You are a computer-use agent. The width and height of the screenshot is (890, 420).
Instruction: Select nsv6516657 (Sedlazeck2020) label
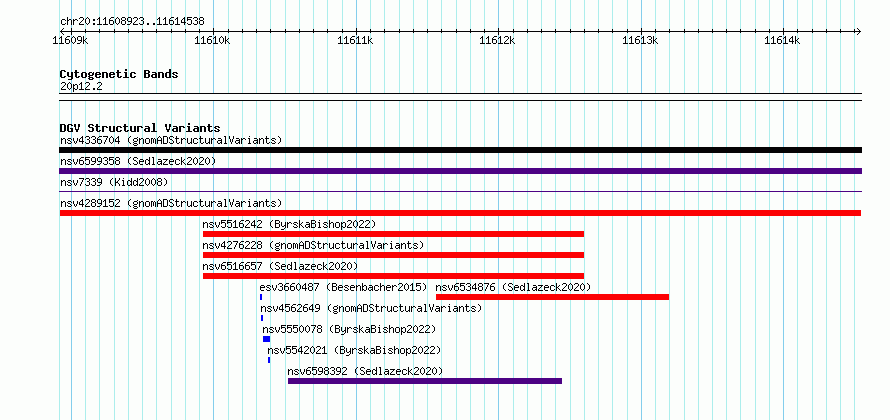[x=280, y=266]
